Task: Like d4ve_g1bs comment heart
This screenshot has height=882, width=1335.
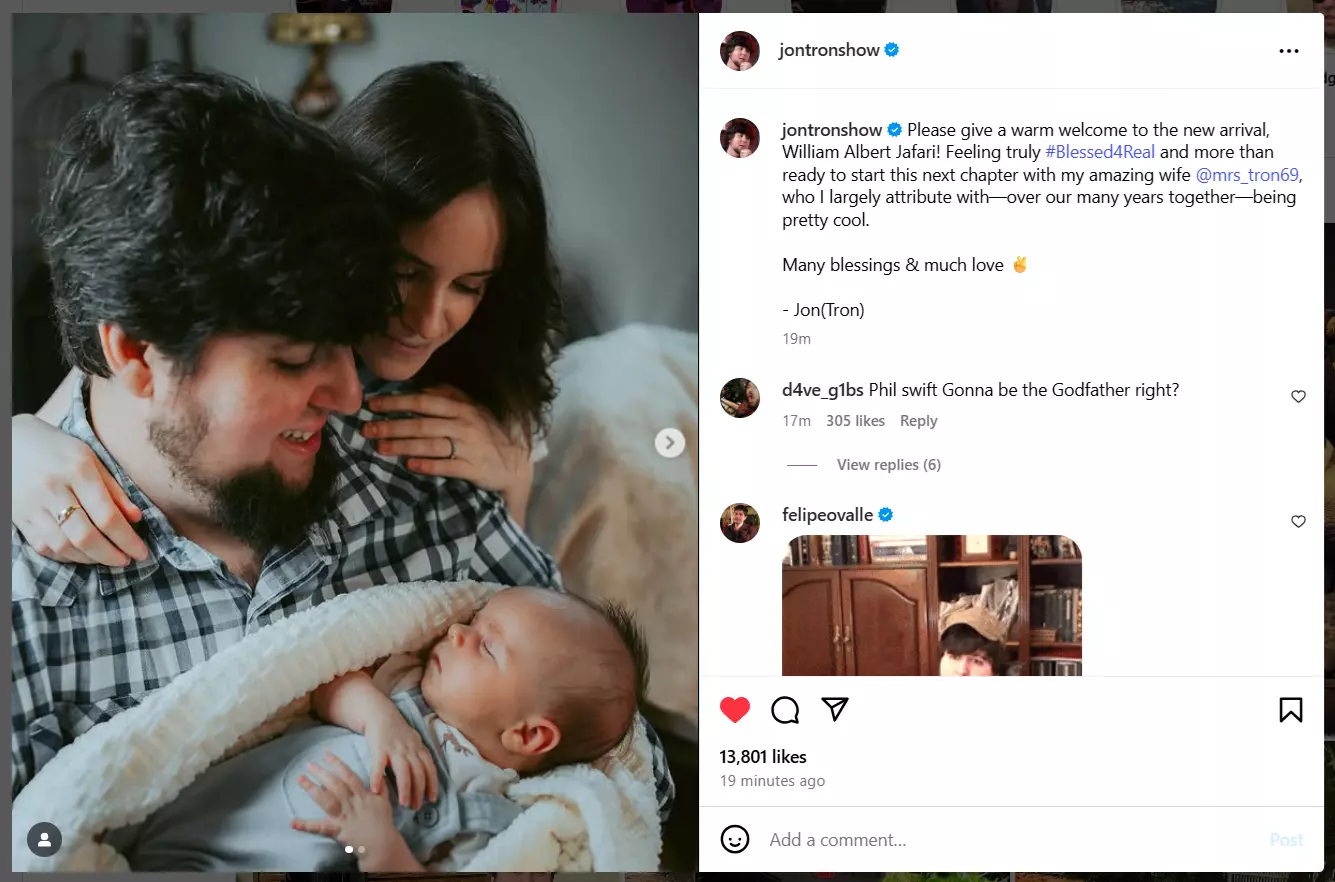Action: coord(1298,396)
